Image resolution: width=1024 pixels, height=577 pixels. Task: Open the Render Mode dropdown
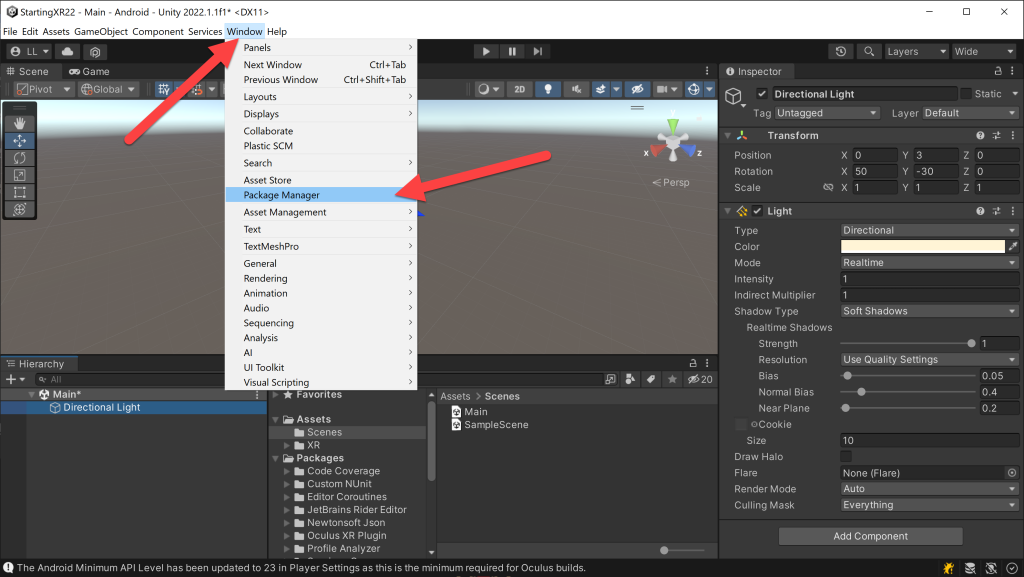[929, 488]
